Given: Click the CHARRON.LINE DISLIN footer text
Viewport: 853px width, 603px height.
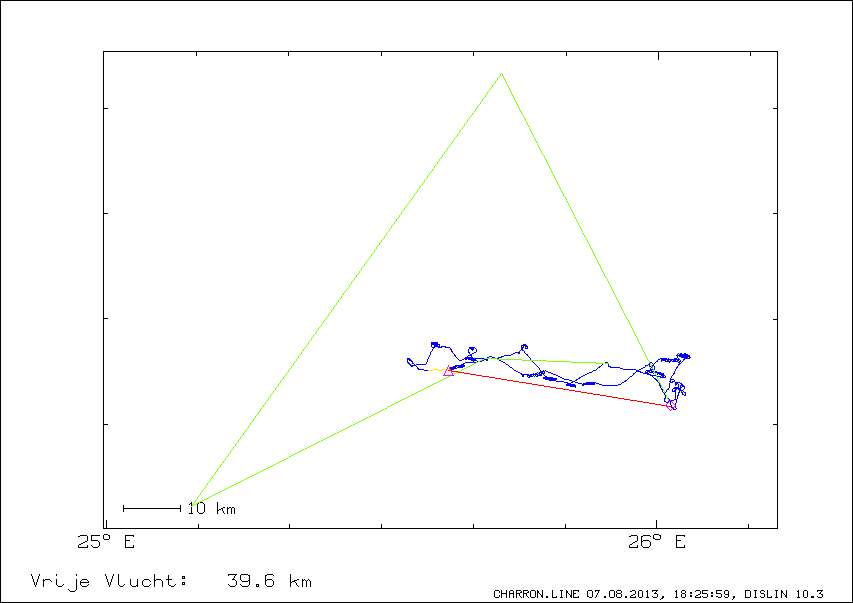Looking at the screenshot, I should (658, 594).
